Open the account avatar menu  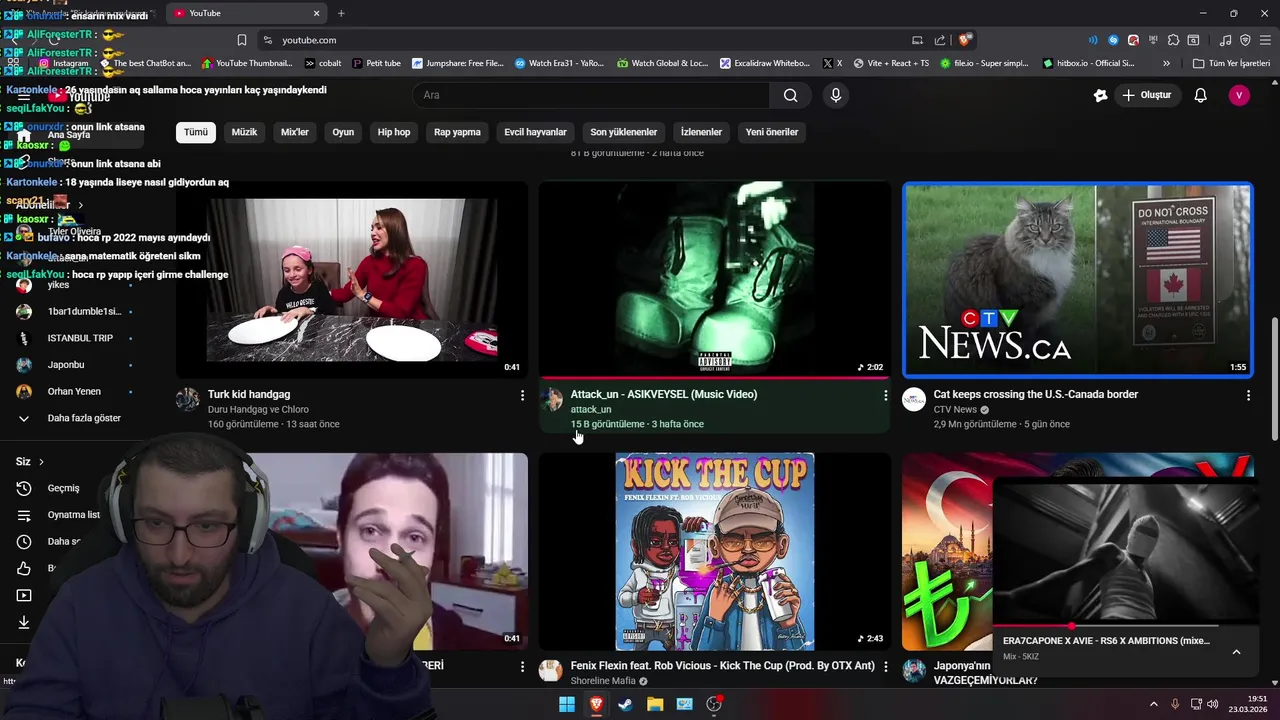point(1239,95)
